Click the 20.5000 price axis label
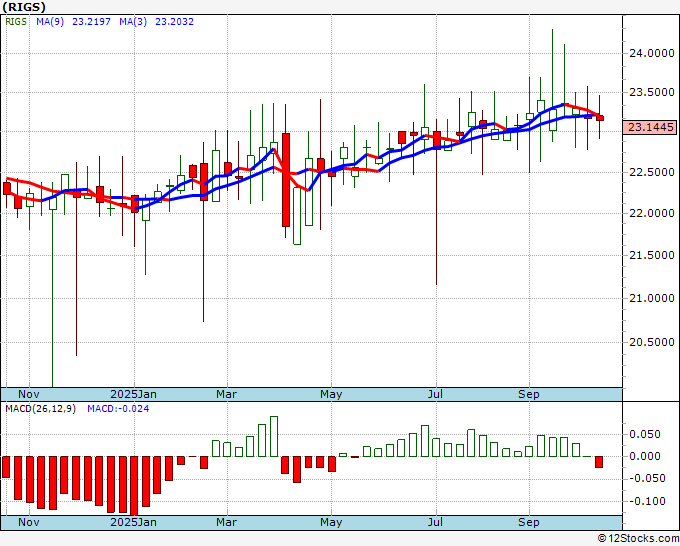The width and height of the screenshot is (680, 546). [652, 342]
